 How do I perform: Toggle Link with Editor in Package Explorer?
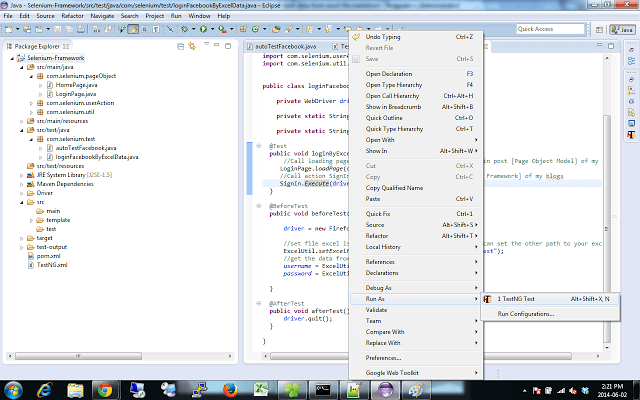click(192, 46)
